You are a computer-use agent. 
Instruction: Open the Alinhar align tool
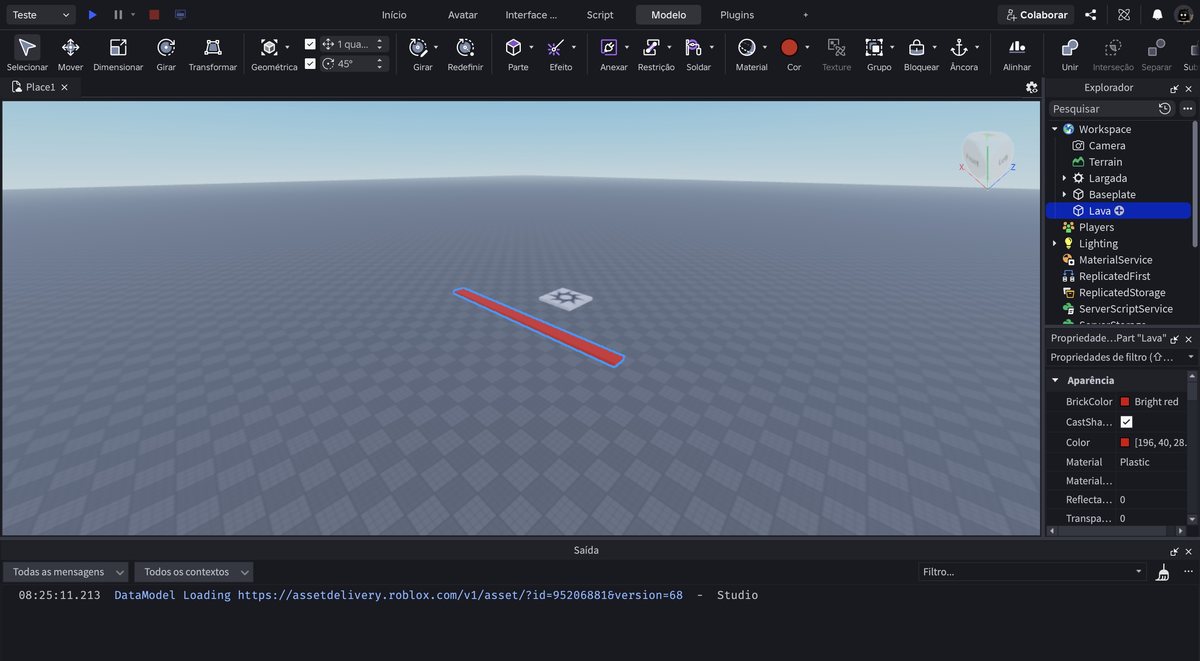(1017, 52)
